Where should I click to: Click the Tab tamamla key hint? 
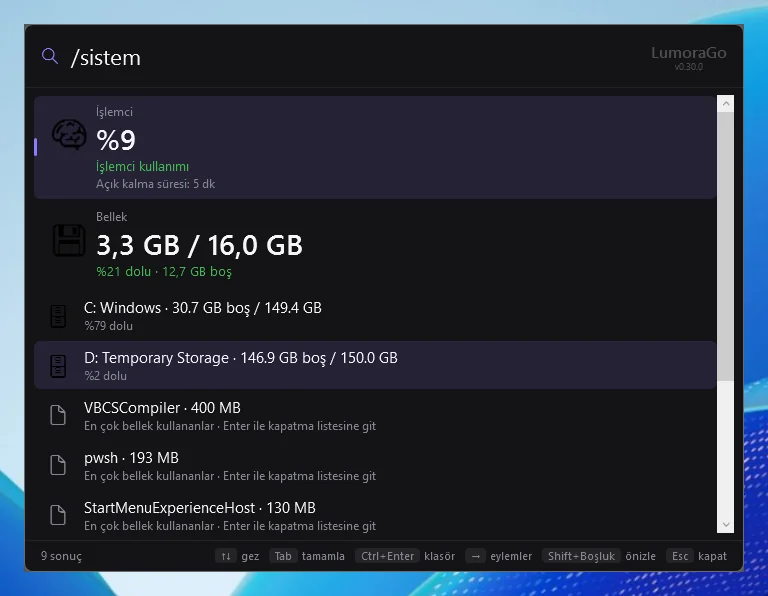point(307,556)
